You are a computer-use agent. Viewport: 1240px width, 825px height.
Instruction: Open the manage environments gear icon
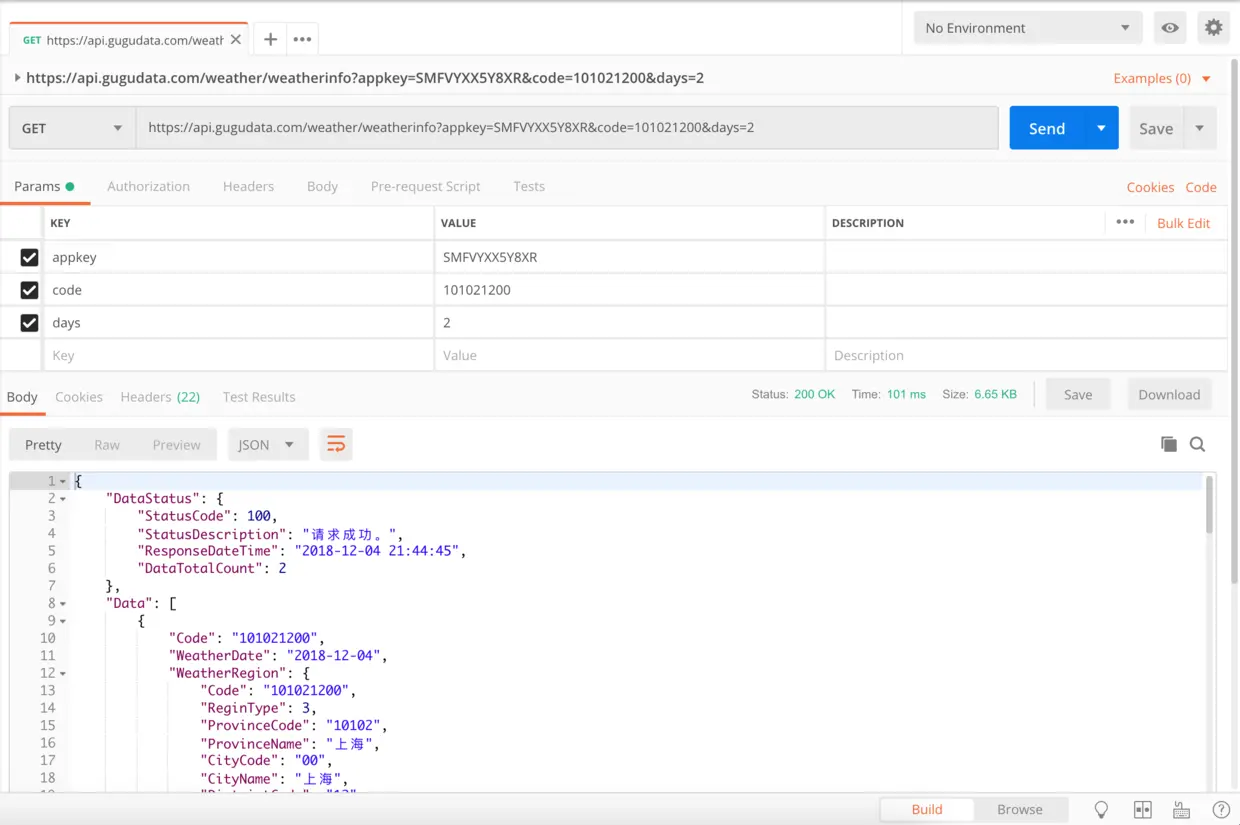(1213, 28)
